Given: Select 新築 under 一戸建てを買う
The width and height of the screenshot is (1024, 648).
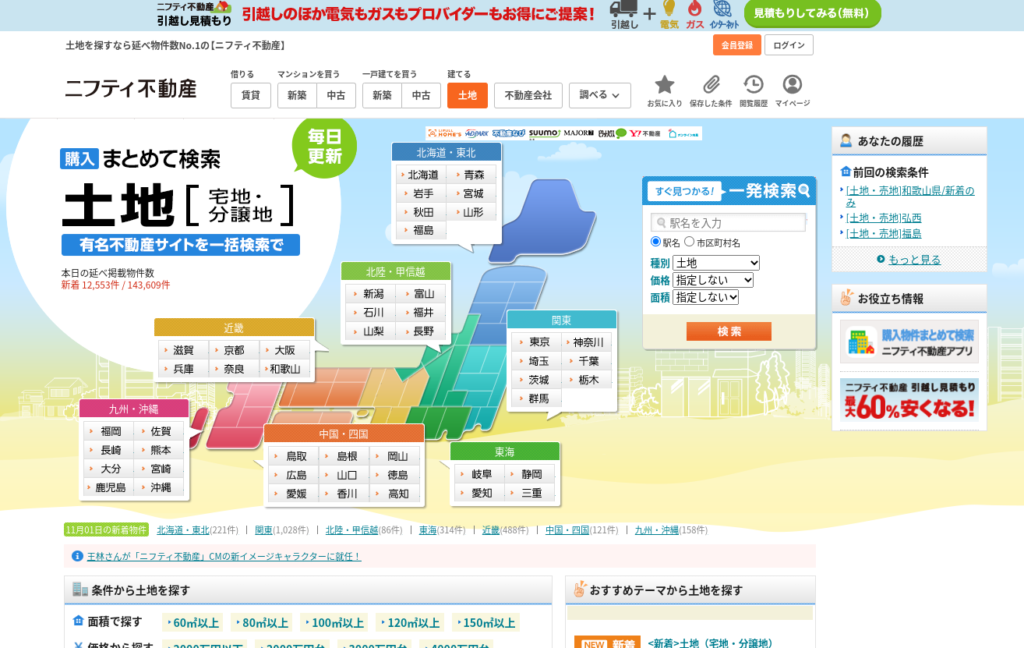Looking at the screenshot, I should [382, 95].
